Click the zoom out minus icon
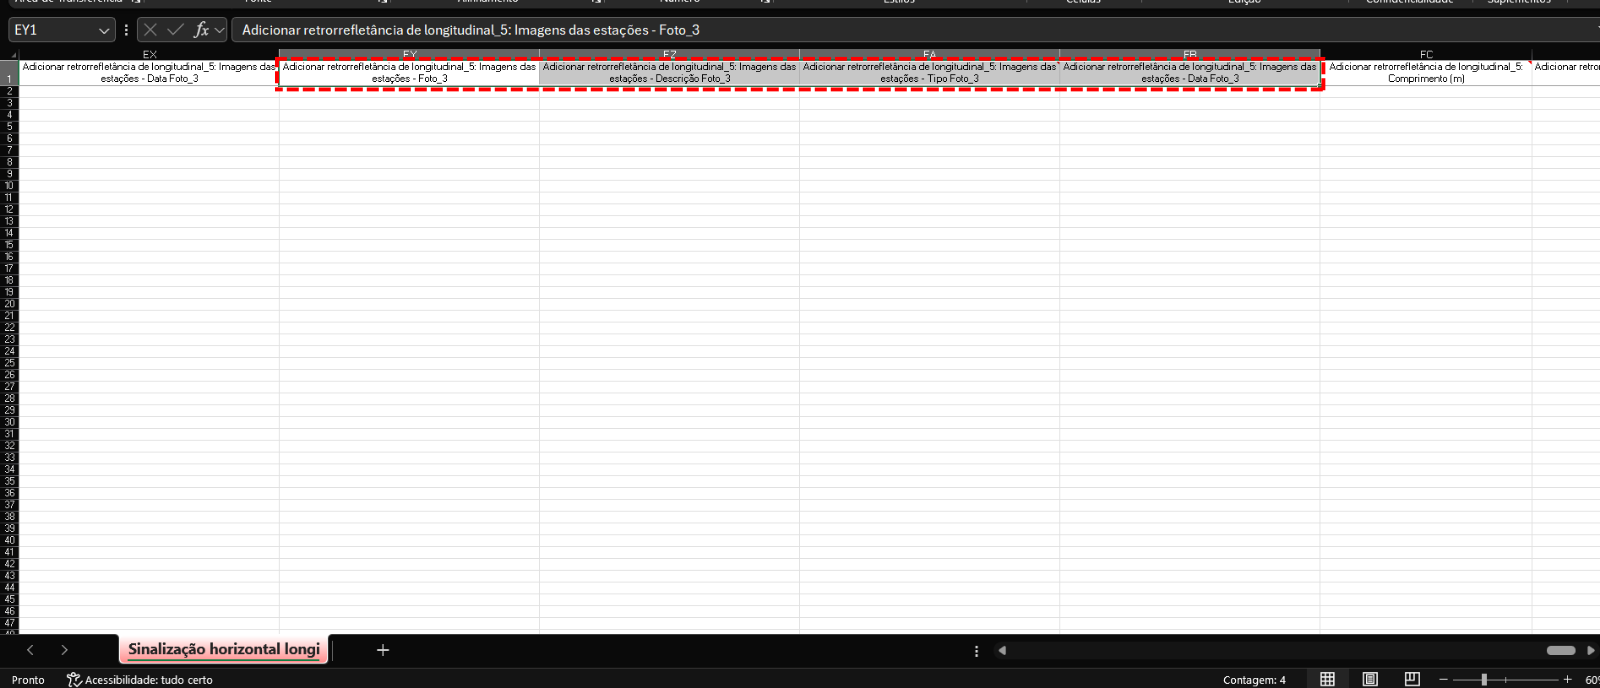Screen dimensions: 1600x688 [x=1443, y=680]
